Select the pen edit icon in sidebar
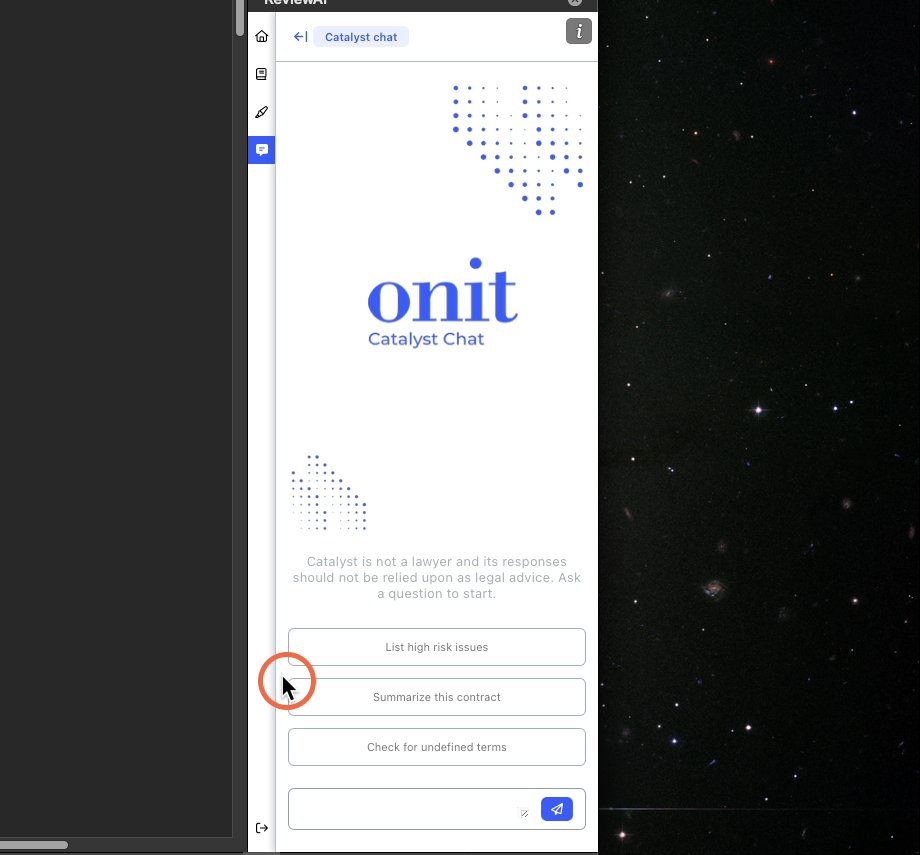This screenshot has height=855, width=920. click(x=262, y=111)
